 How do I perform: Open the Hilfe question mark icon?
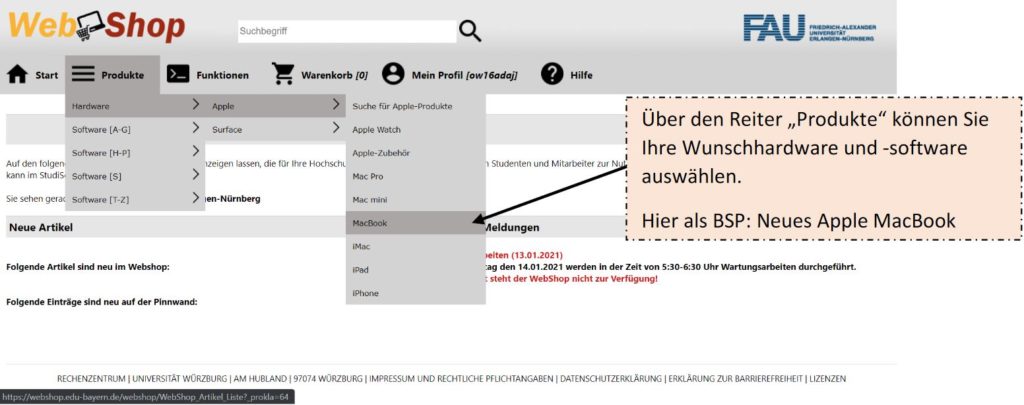(552, 75)
